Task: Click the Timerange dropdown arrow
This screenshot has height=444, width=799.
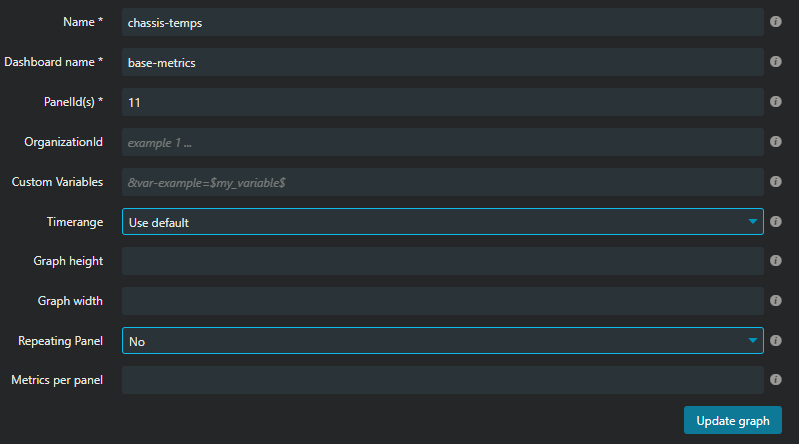Action: click(x=753, y=222)
